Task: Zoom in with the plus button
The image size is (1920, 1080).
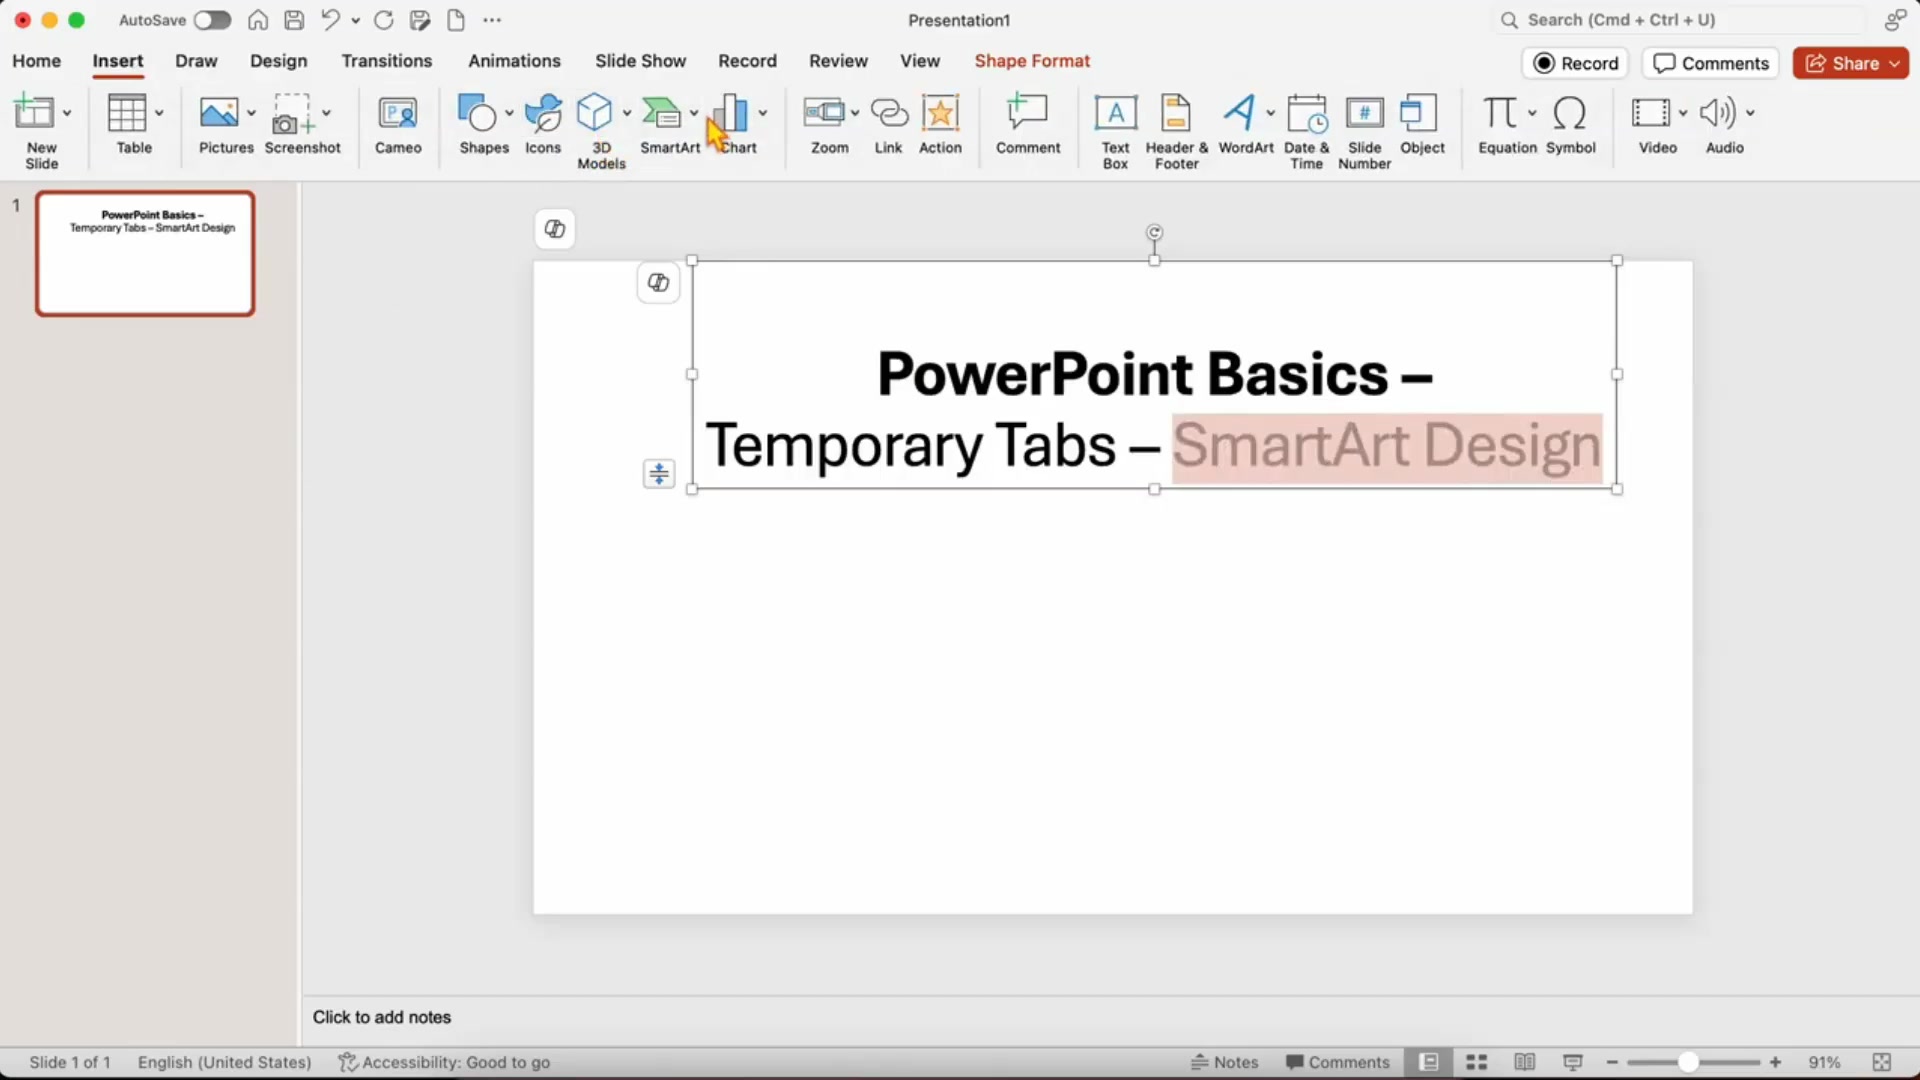Action: pyautogui.click(x=1775, y=1062)
